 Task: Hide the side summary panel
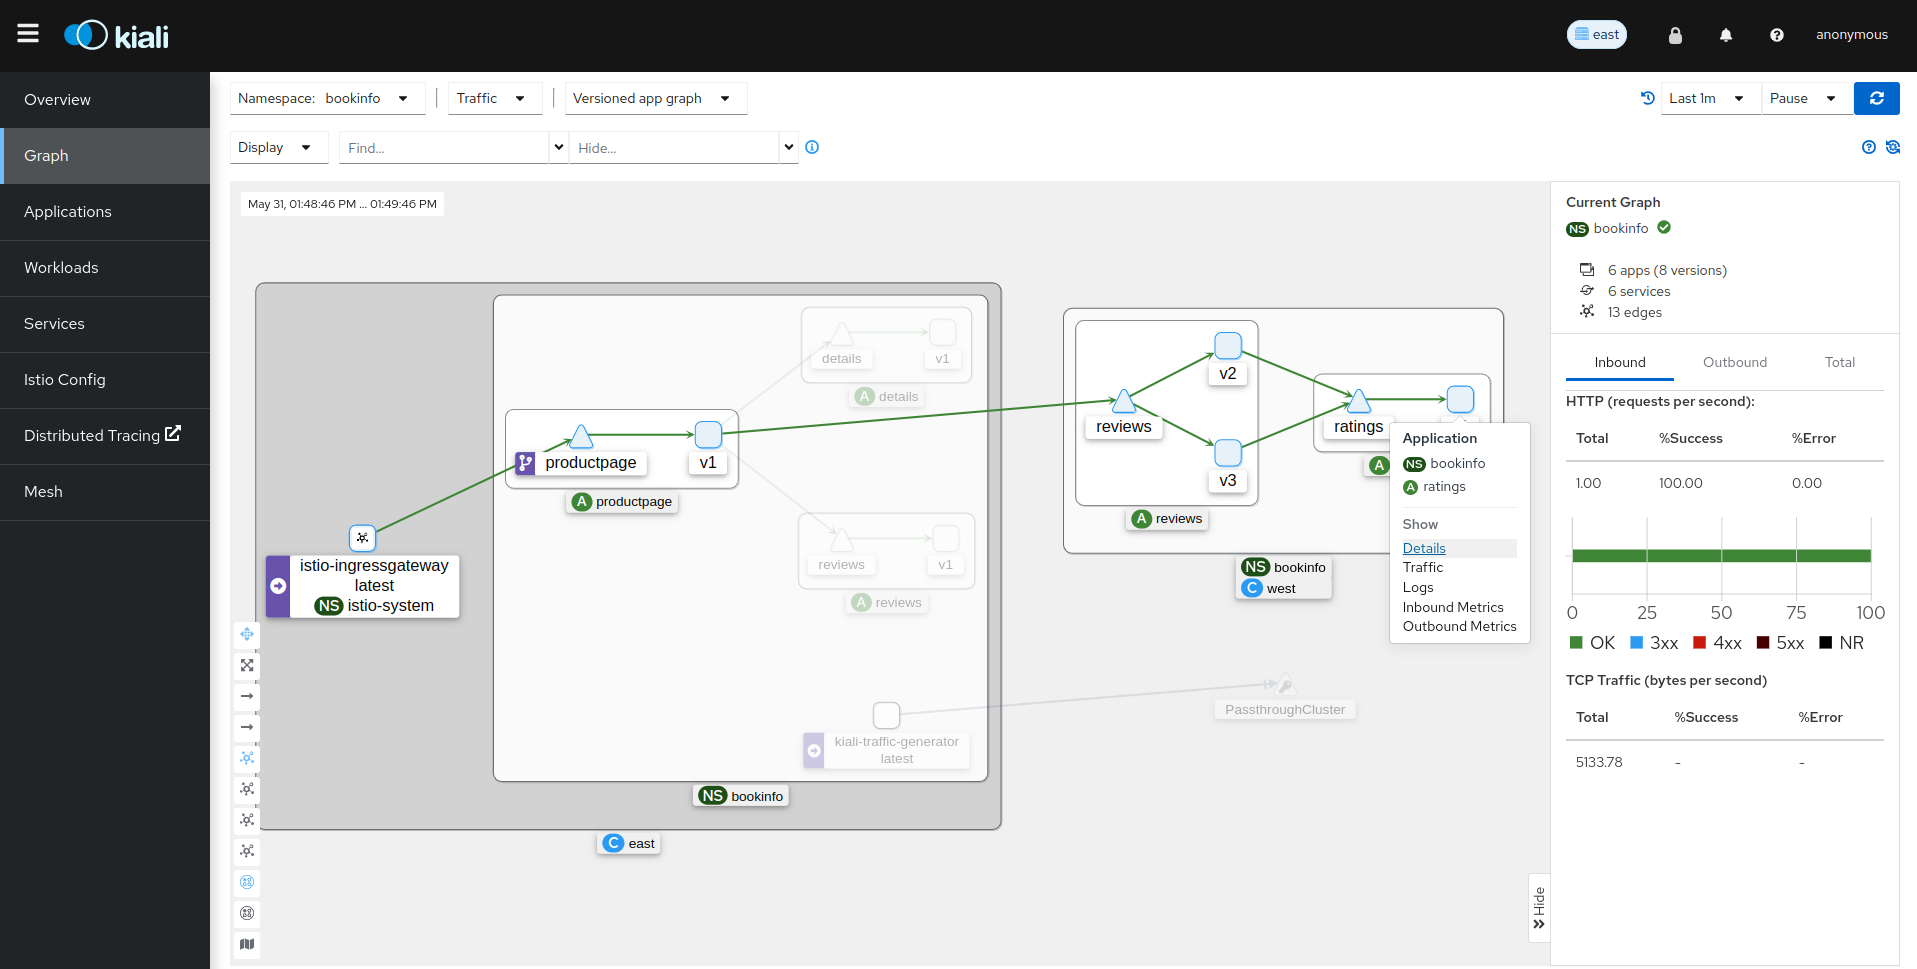(x=1539, y=908)
